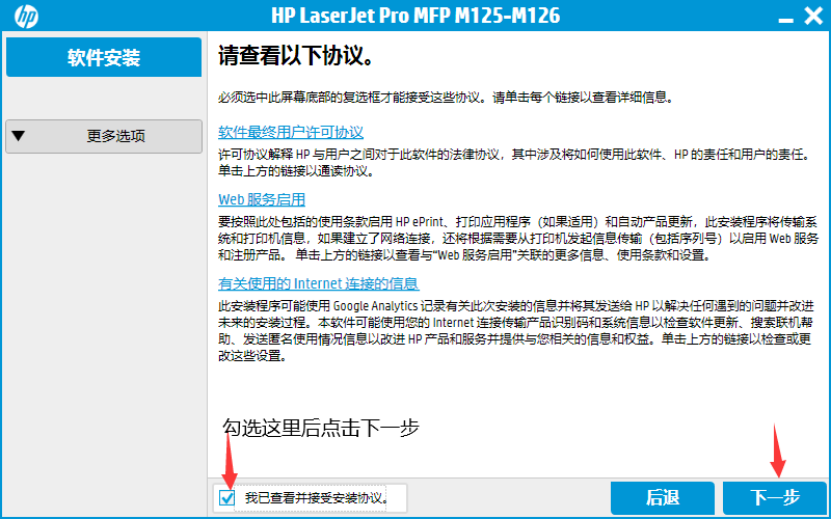Uncheck the 我已查看并接受安装协议 checkbox
The width and height of the screenshot is (831, 520).
[x=227, y=498]
